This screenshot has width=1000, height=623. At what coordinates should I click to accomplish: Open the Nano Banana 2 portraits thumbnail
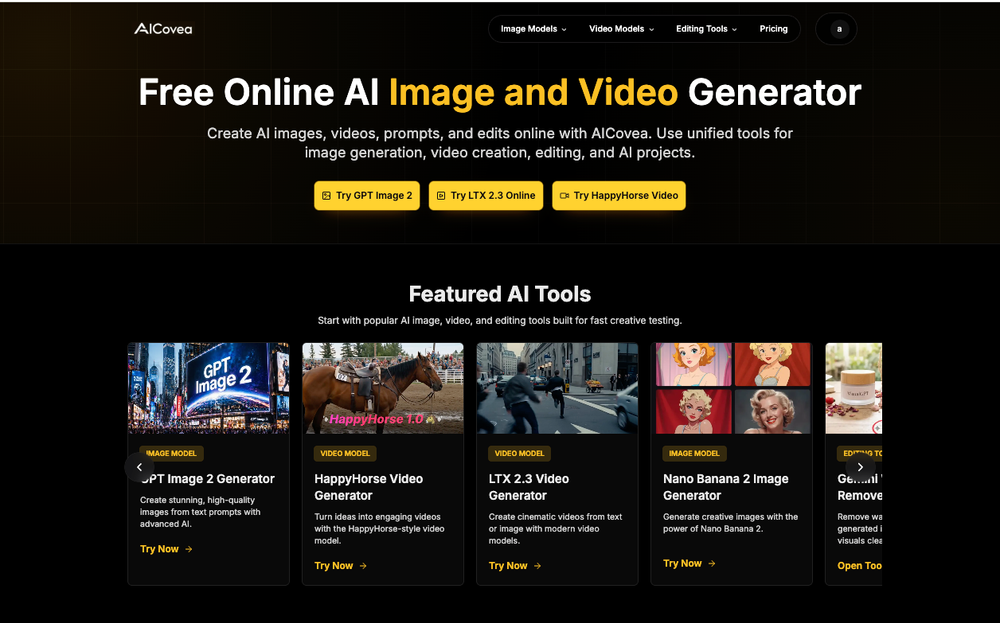[x=732, y=388]
